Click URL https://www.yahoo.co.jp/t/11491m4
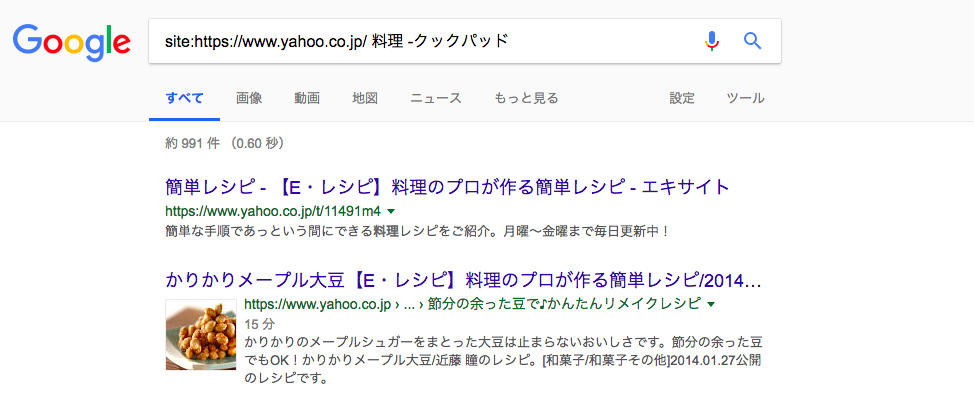This screenshot has height=403, width=974. pyautogui.click(x=273, y=211)
